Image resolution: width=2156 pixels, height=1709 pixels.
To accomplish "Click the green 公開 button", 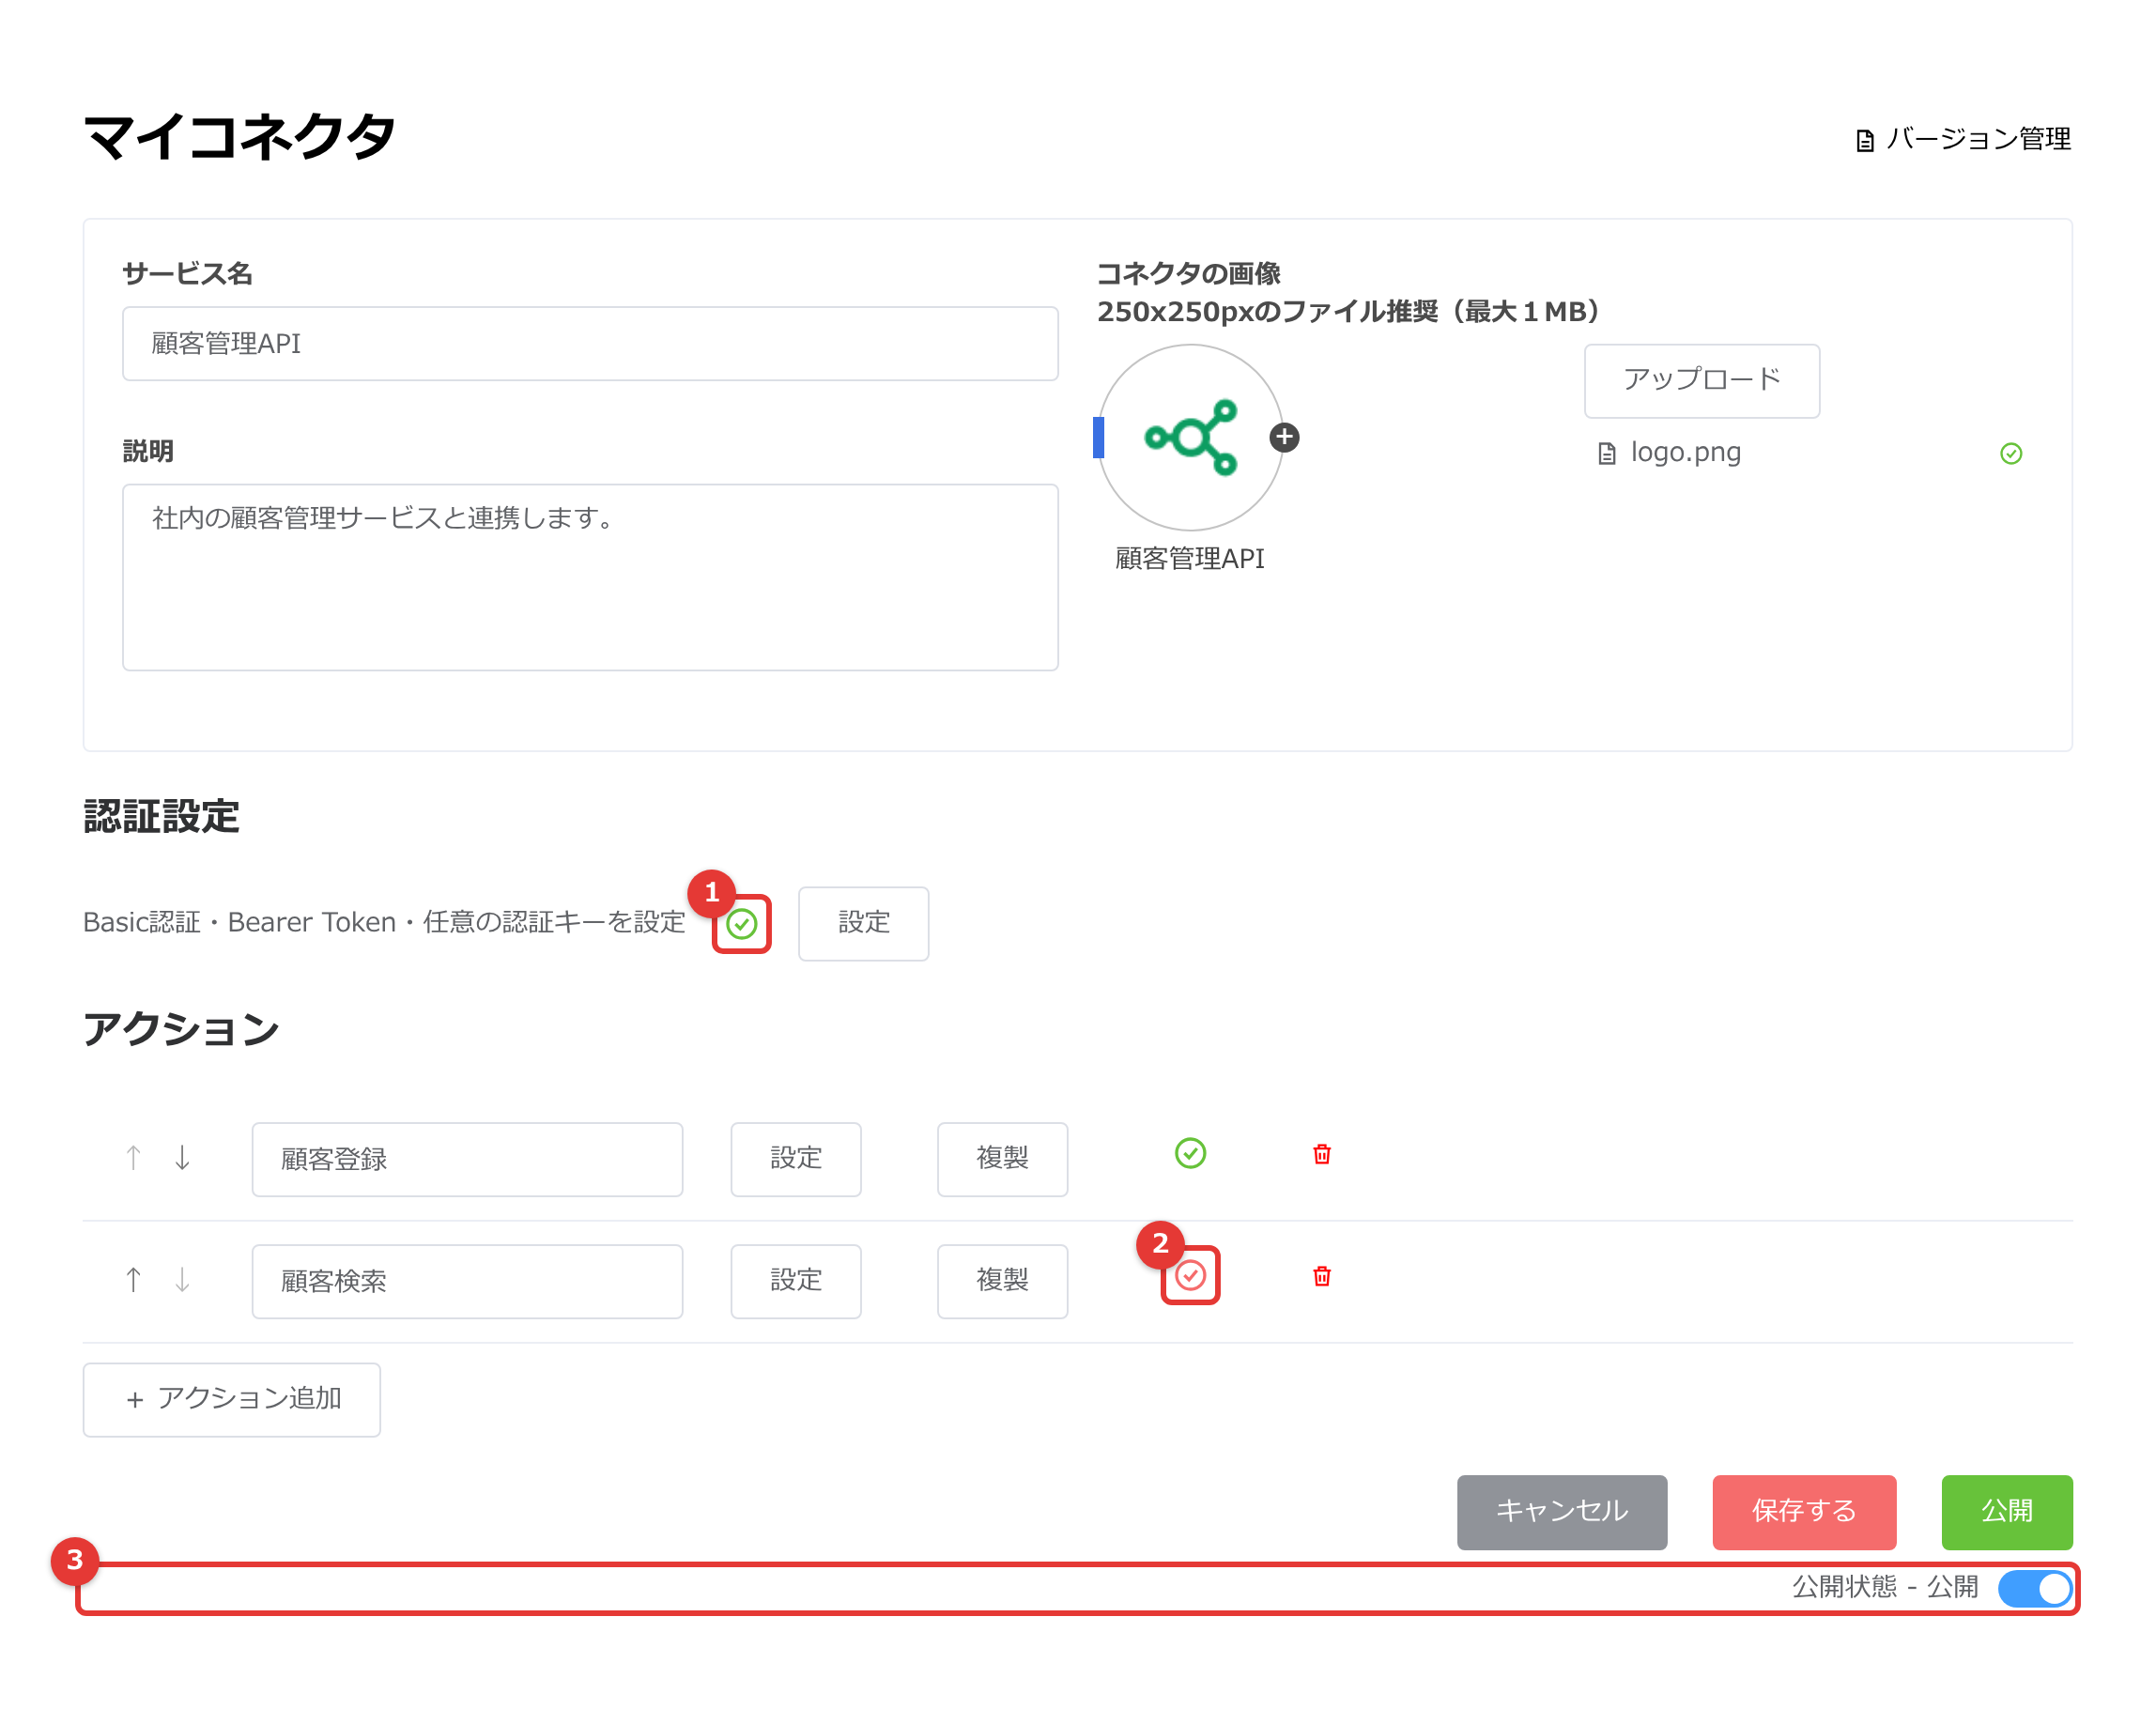I will click(x=2006, y=1511).
